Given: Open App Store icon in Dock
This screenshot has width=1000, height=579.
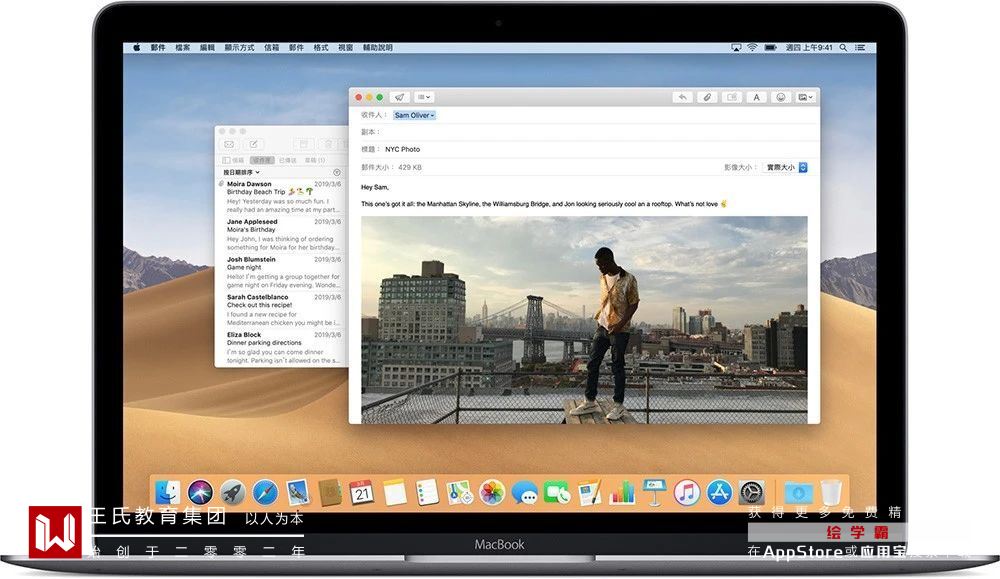Looking at the screenshot, I should 719,492.
